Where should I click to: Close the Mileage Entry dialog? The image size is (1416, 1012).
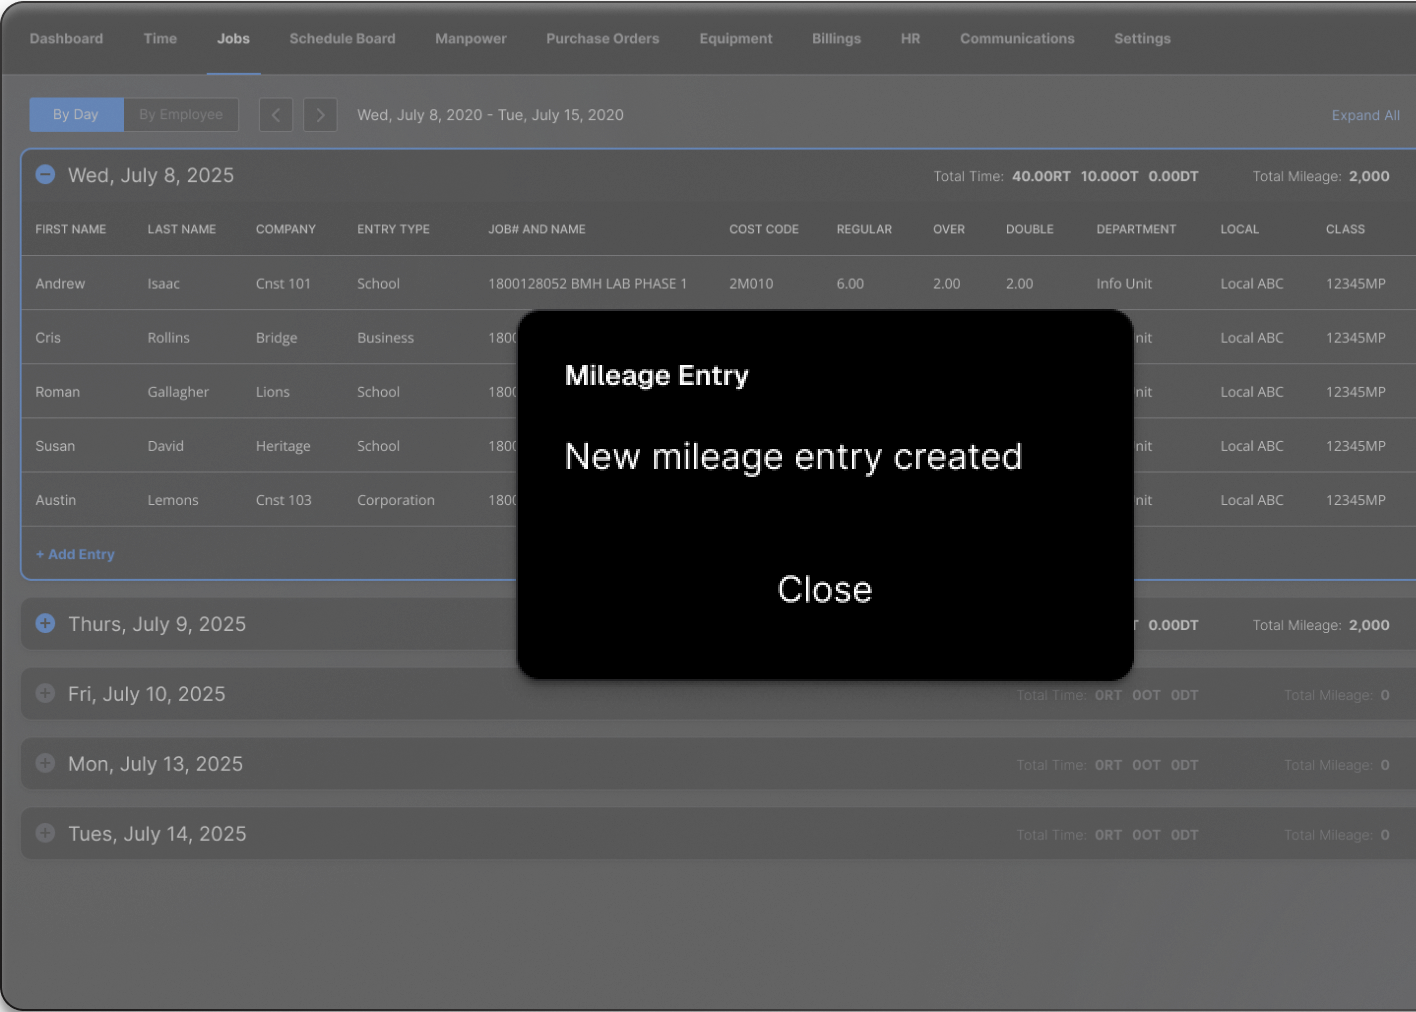(825, 590)
